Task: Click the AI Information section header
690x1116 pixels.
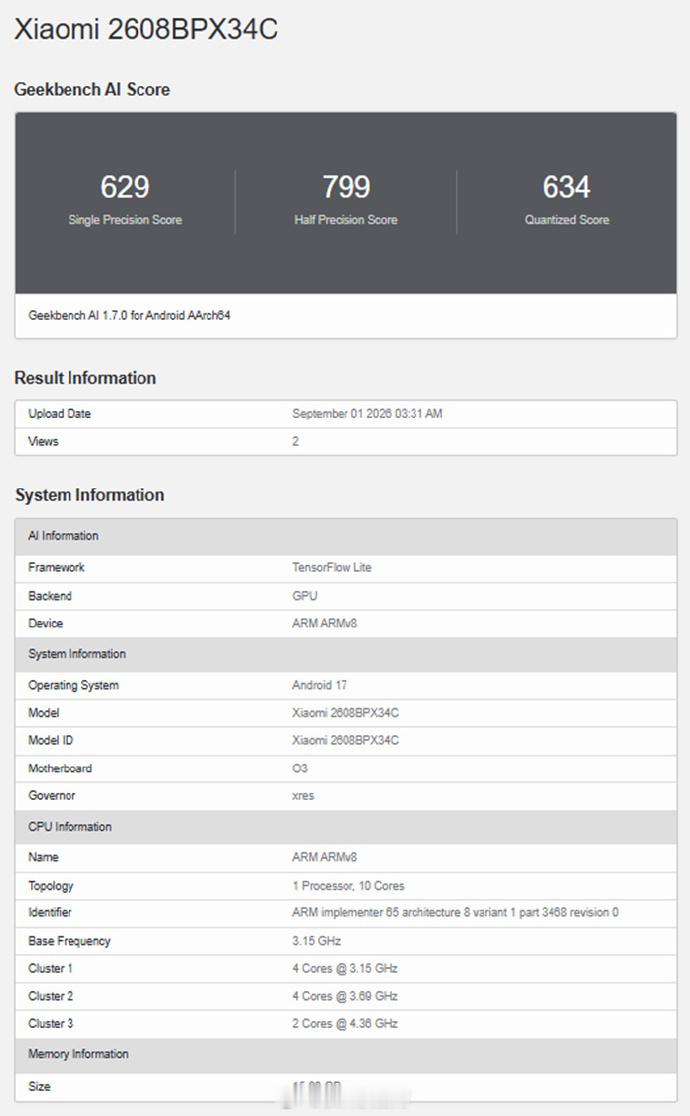Action: coord(346,536)
